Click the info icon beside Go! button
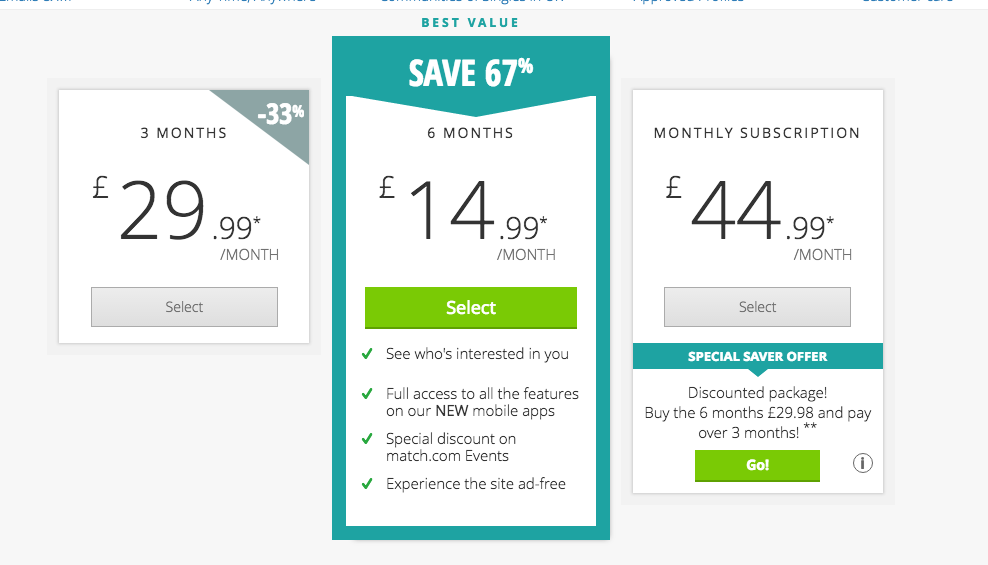The image size is (988, 565). click(x=863, y=464)
